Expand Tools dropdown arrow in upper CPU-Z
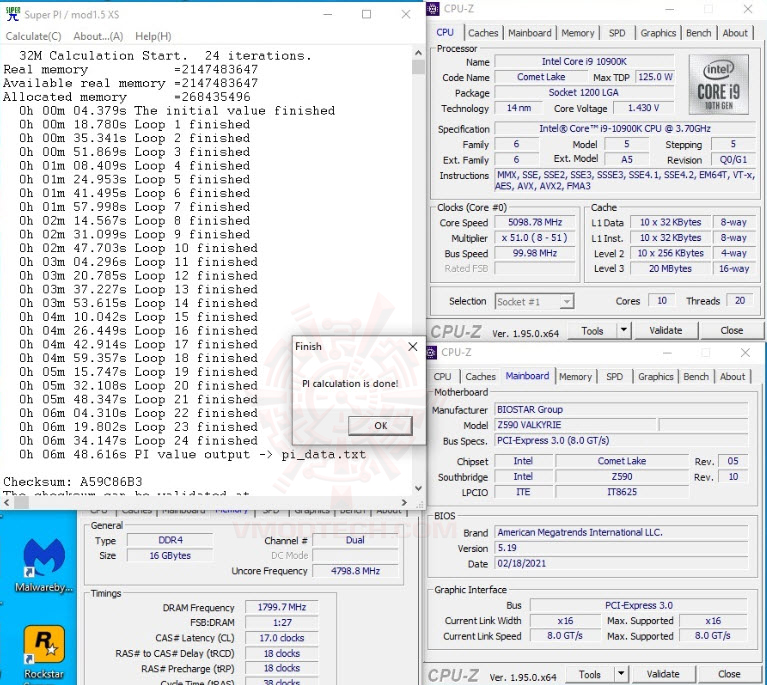 tap(624, 331)
